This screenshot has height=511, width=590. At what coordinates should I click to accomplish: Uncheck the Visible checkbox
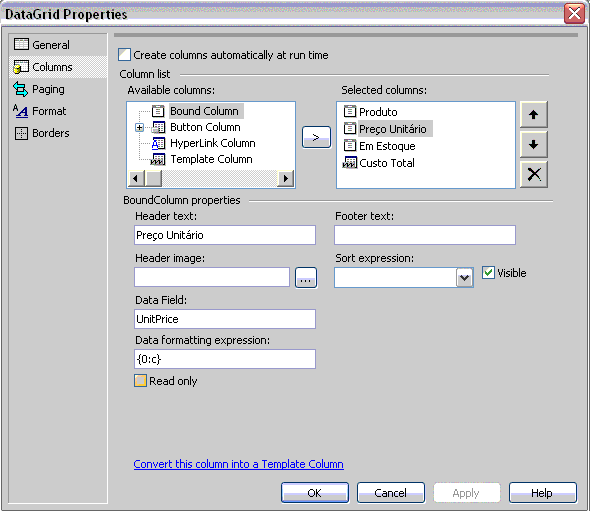pos(488,272)
